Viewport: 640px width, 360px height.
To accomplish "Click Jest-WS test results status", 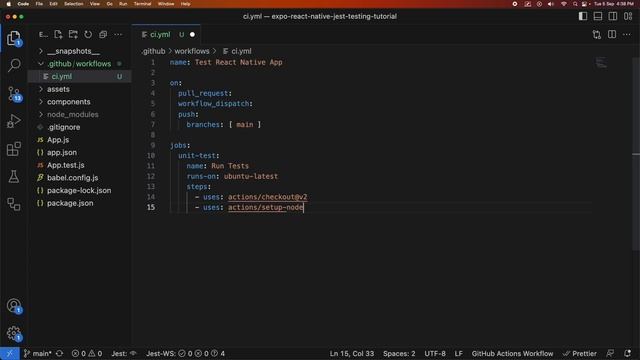I will [x=186, y=353].
